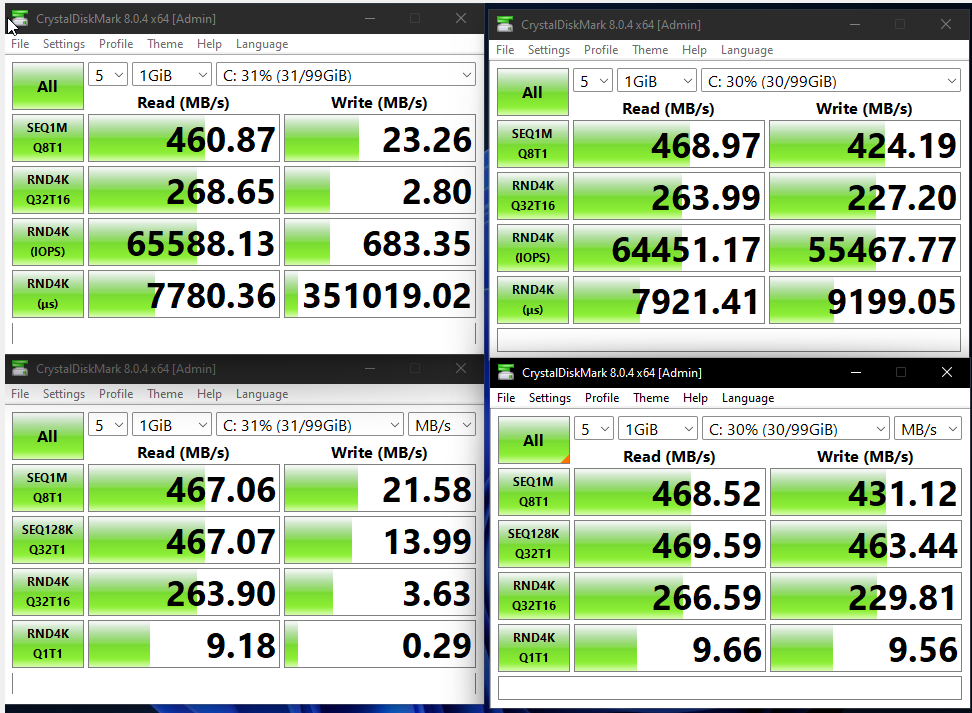Click the comment field in the top-left window
Image resolution: width=972 pixels, height=713 pixels.
coord(244,333)
